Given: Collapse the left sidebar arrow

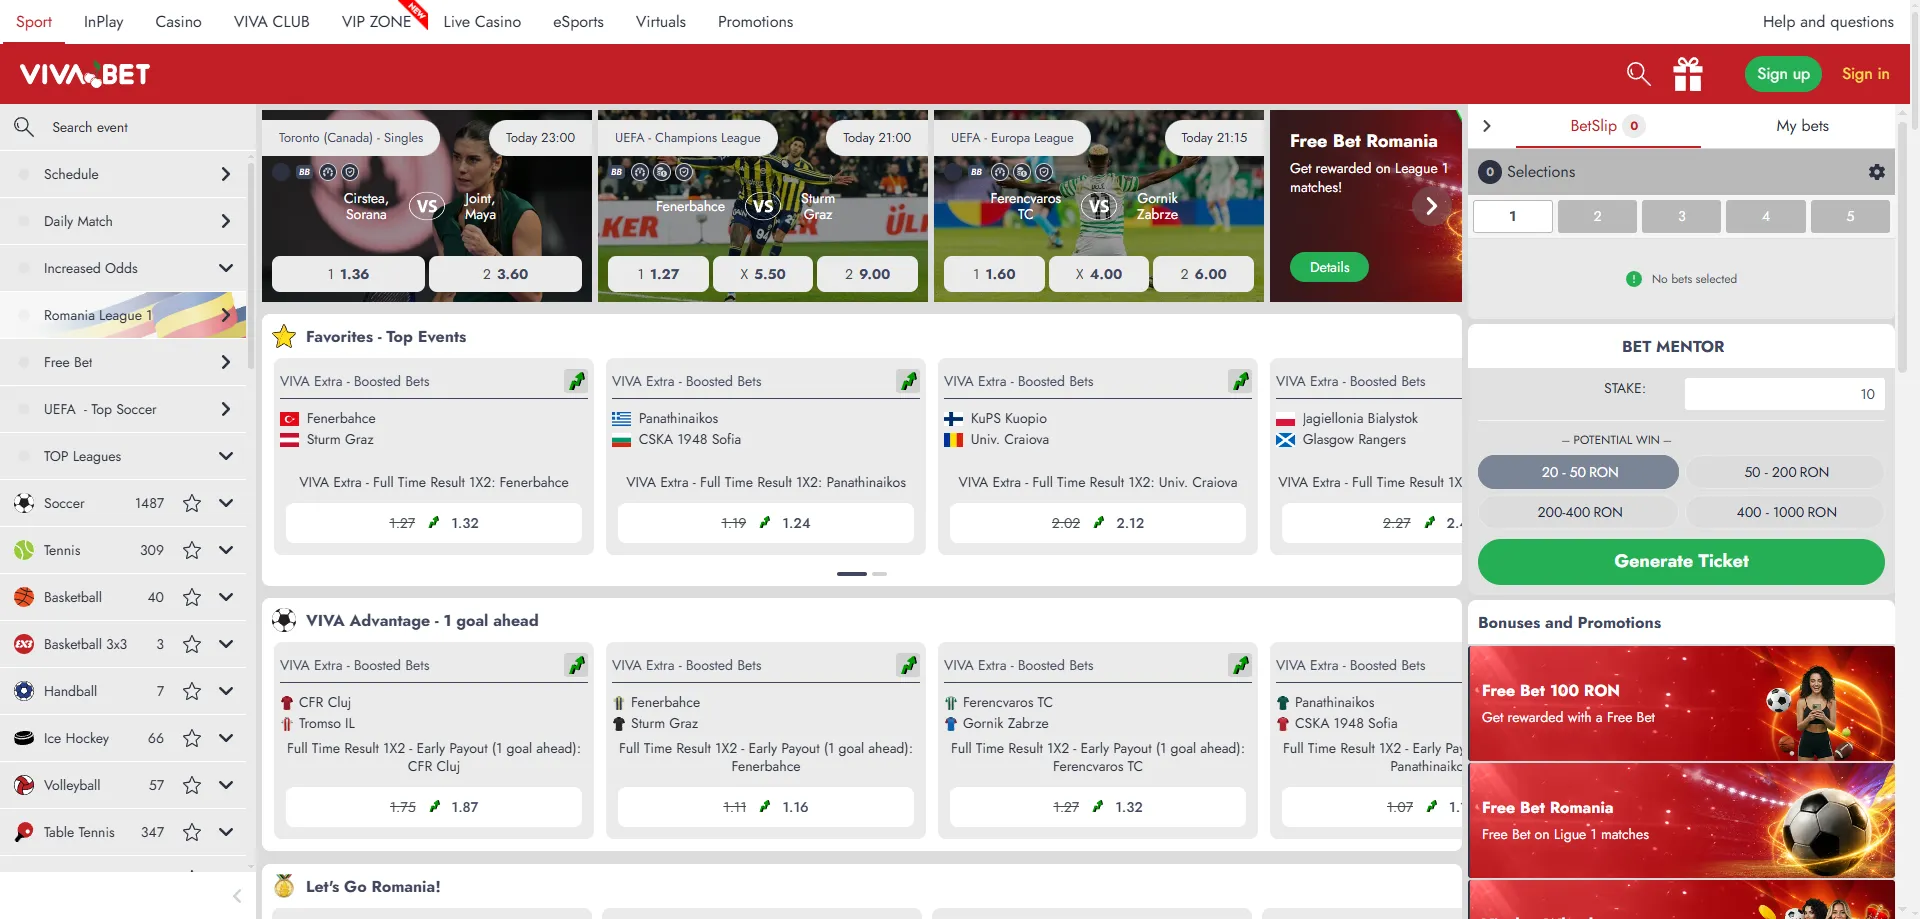Looking at the screenshot, I should tap(237, 896).
